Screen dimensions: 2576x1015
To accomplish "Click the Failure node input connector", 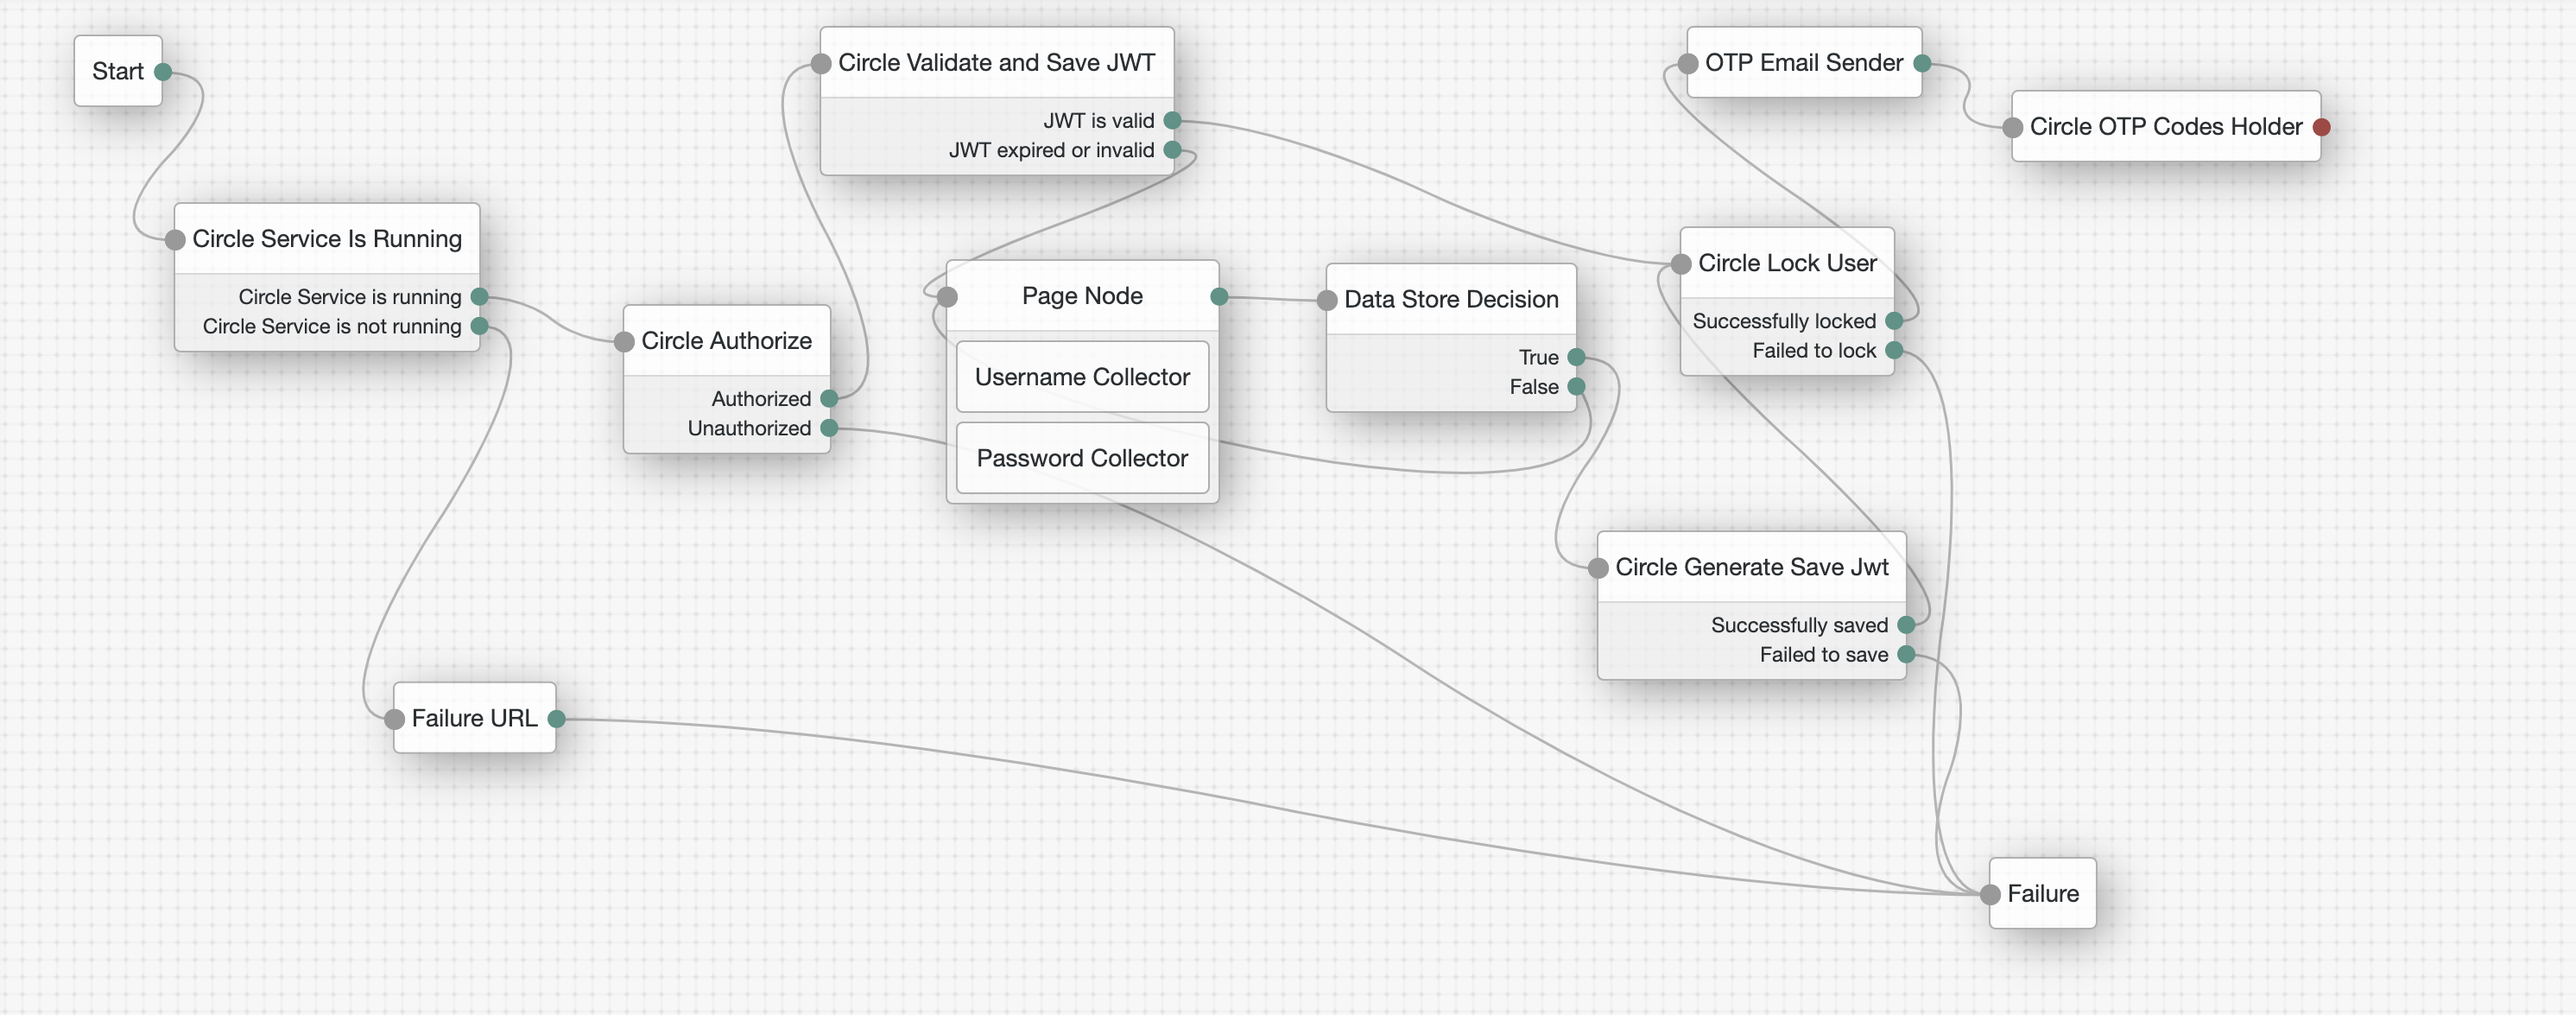I will (1990, 894).
